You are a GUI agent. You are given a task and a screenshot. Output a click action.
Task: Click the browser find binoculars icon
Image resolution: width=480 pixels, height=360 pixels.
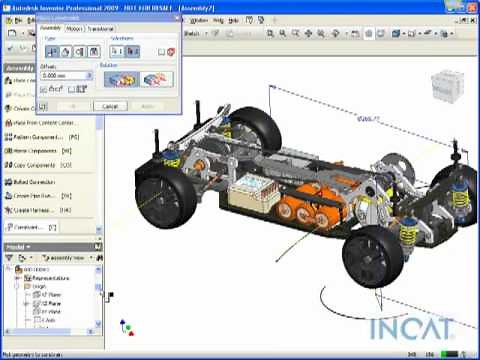click(x=99, y=258)
